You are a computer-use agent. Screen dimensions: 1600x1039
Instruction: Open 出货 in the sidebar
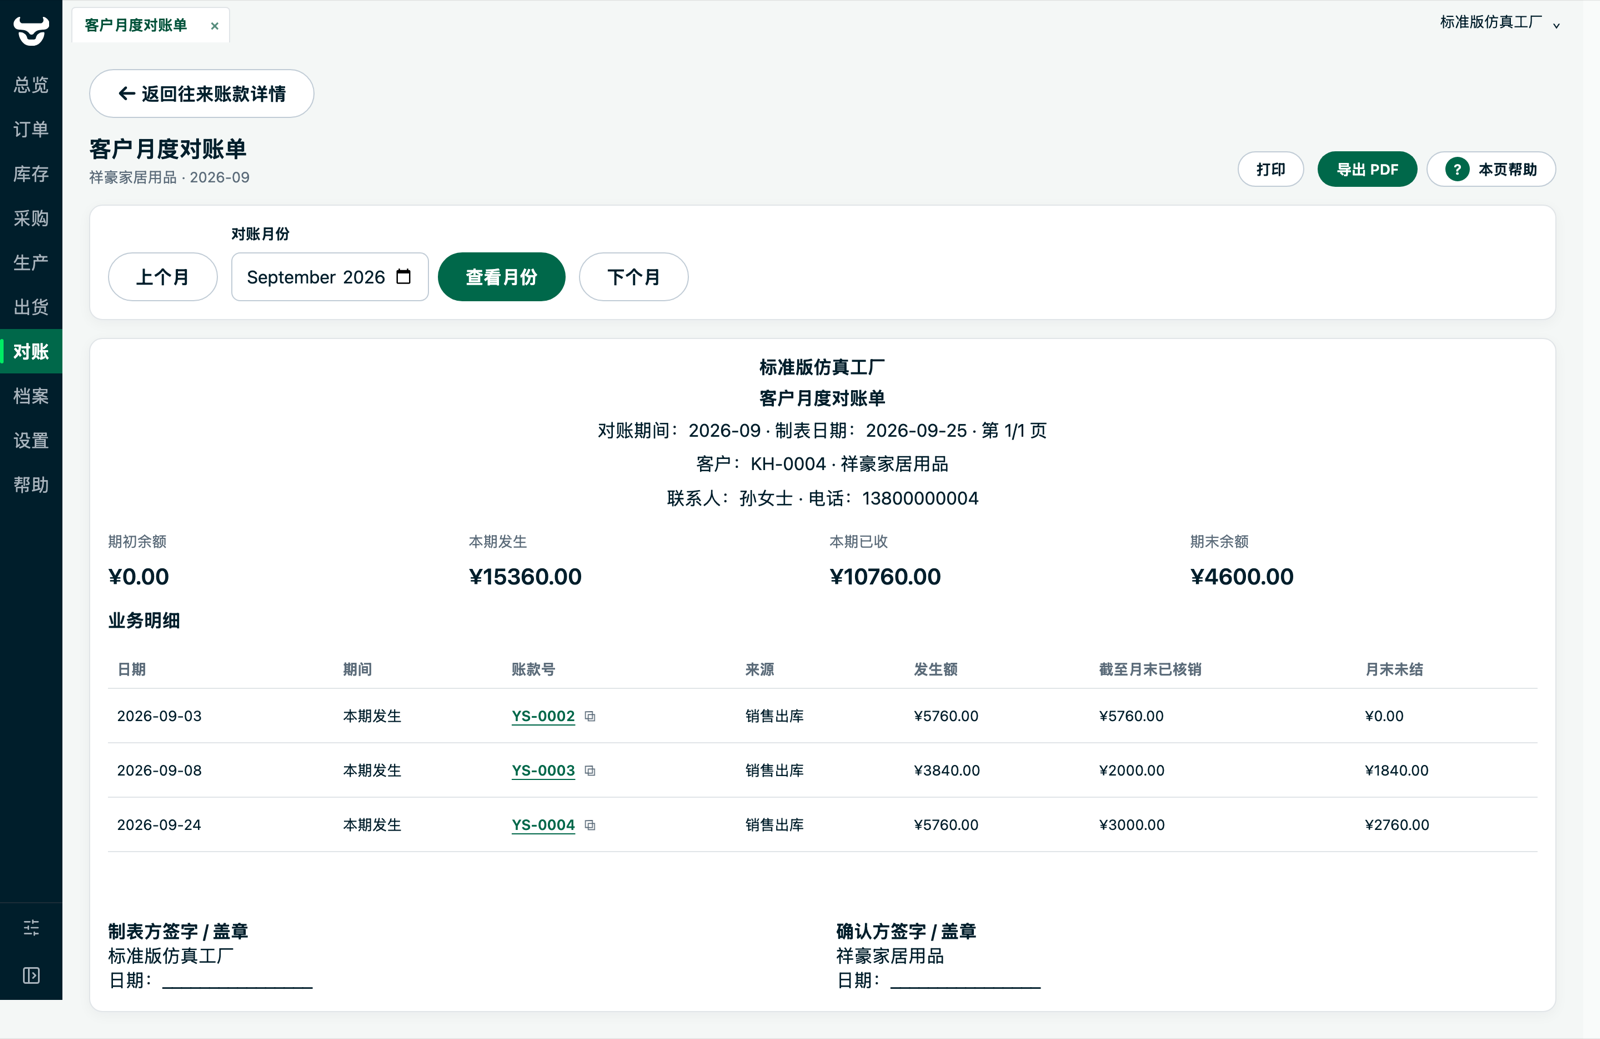[31, 307]
